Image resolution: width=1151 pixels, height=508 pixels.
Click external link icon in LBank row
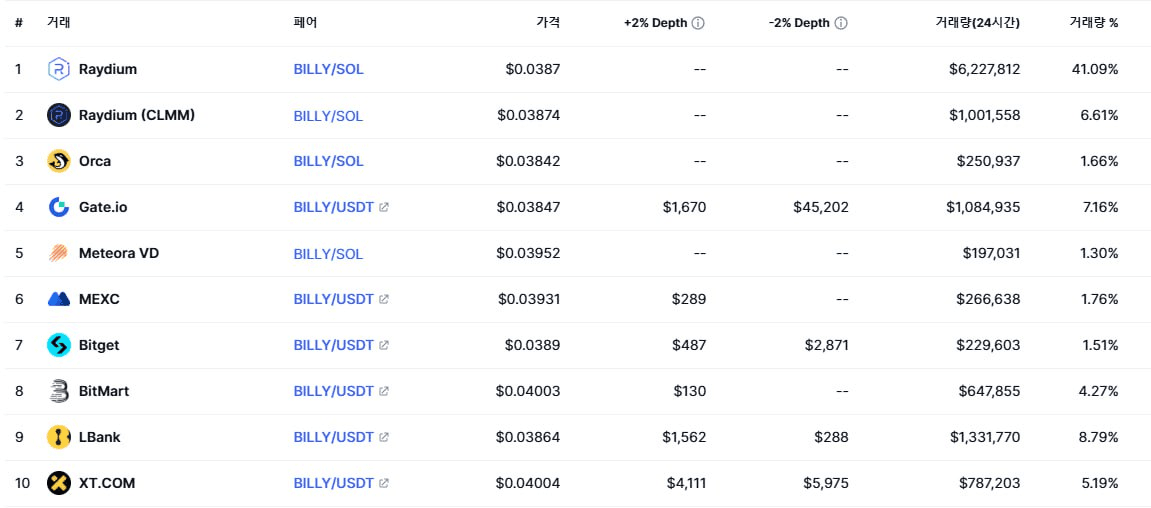pos(384,438)
